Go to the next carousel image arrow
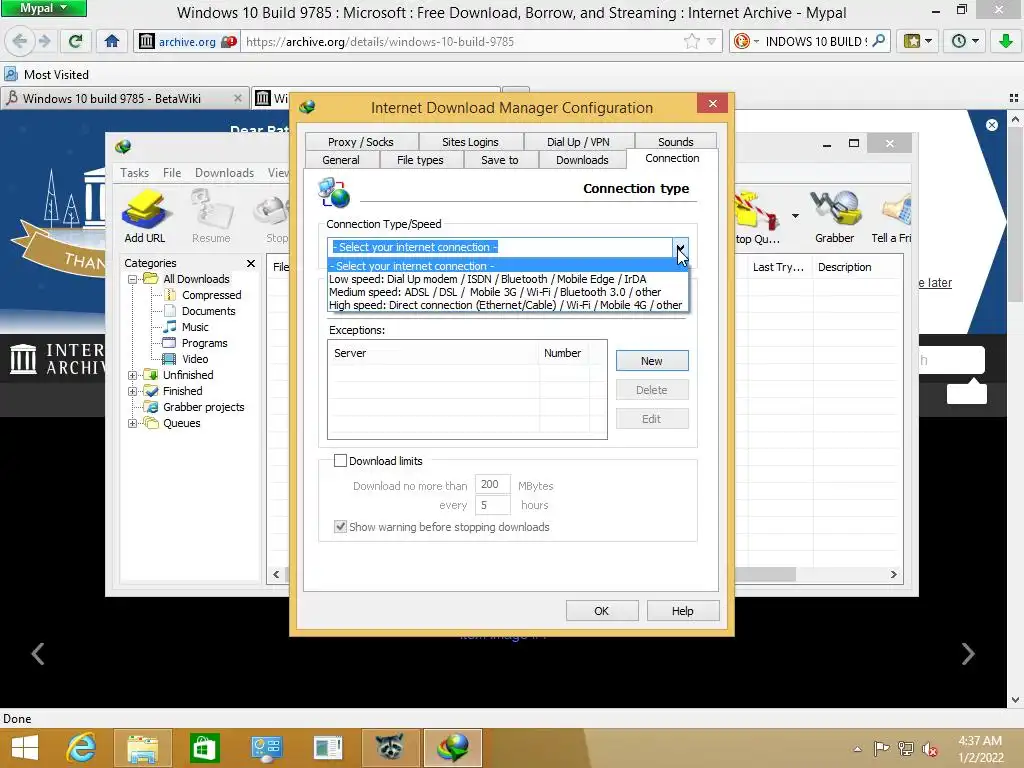The height and width of the screenshot is (768, 1024). [x=968, y=653]
